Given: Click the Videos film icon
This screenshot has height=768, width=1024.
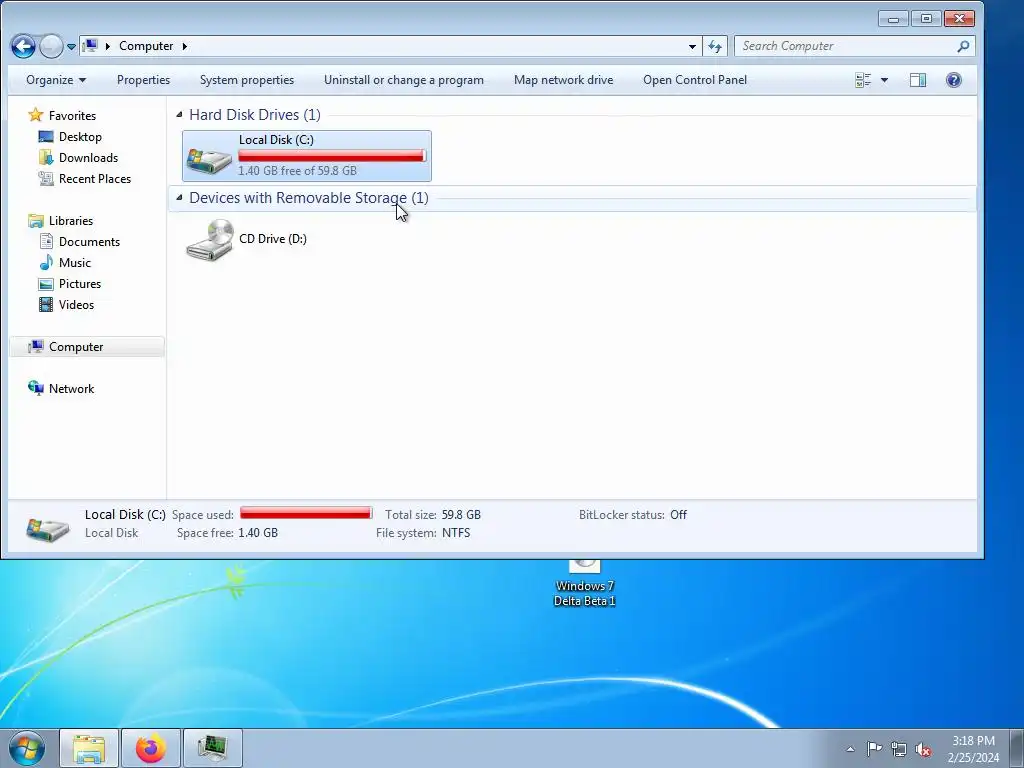Looking at the screenshot, I should [x=46, y=304].
